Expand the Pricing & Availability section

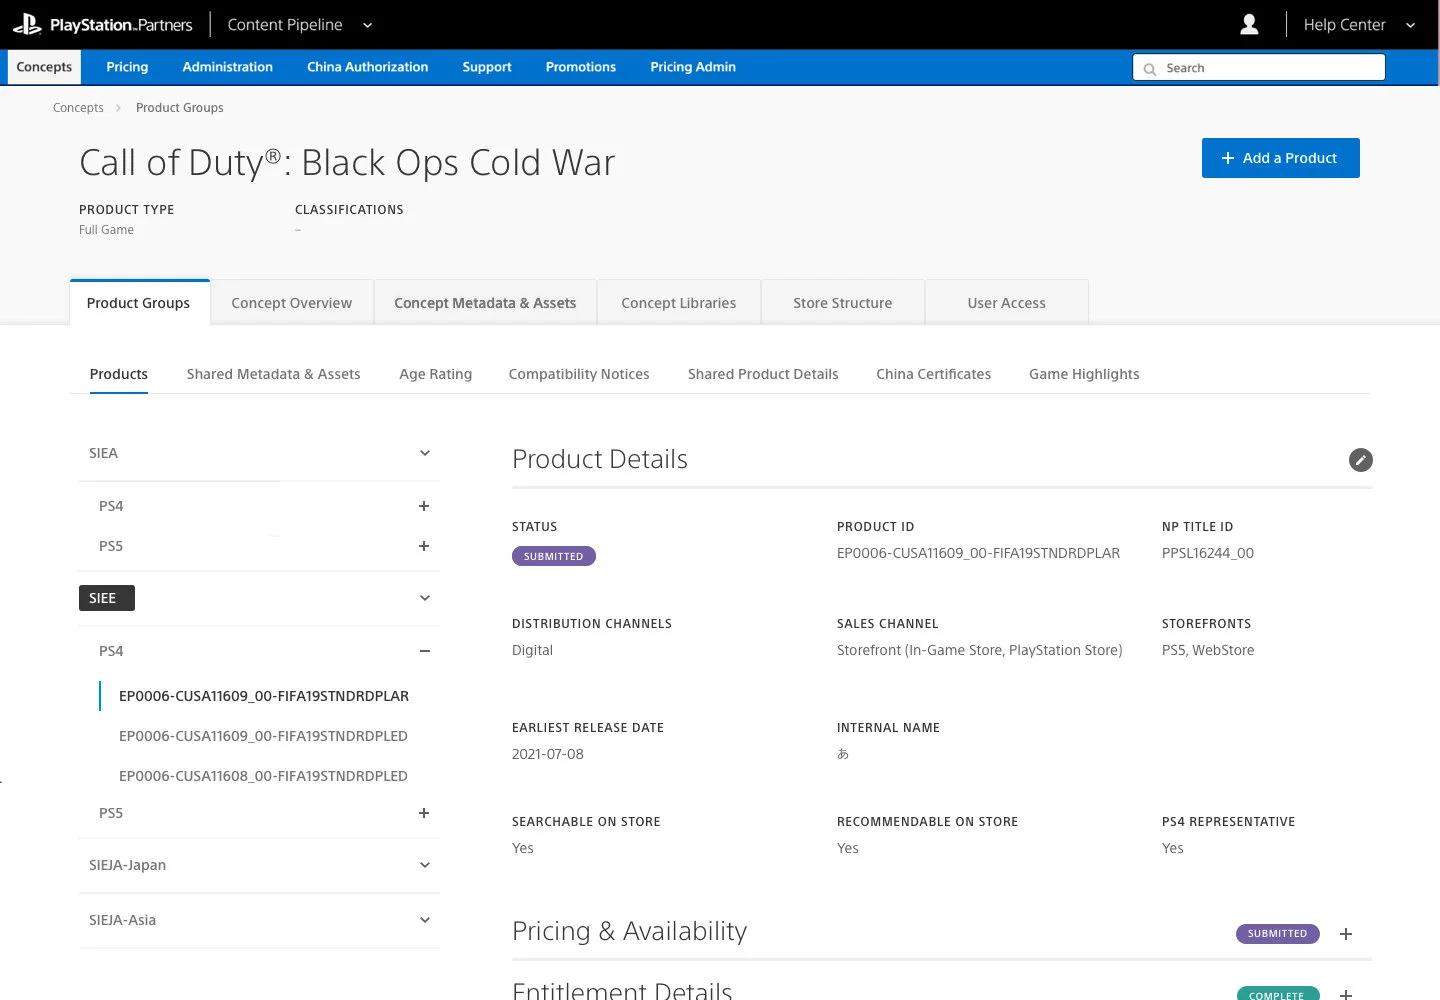(x=1346, y=934)
